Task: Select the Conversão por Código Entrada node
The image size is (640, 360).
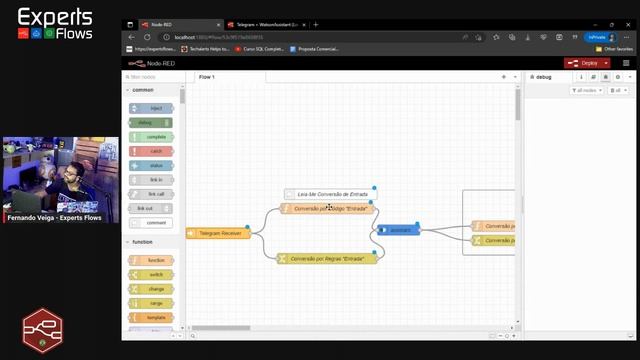Action: click(x=327, y=209)
